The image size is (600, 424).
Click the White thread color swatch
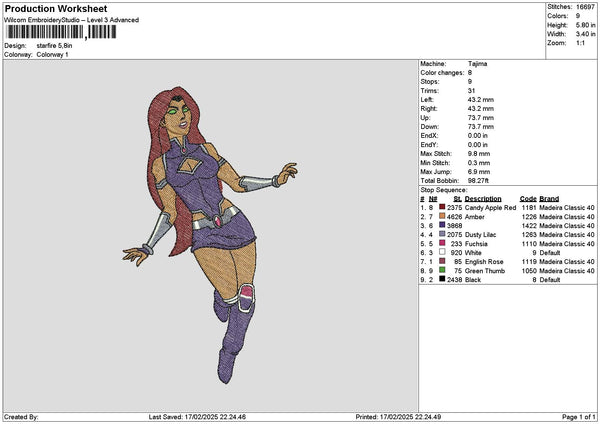pos(440,253)
